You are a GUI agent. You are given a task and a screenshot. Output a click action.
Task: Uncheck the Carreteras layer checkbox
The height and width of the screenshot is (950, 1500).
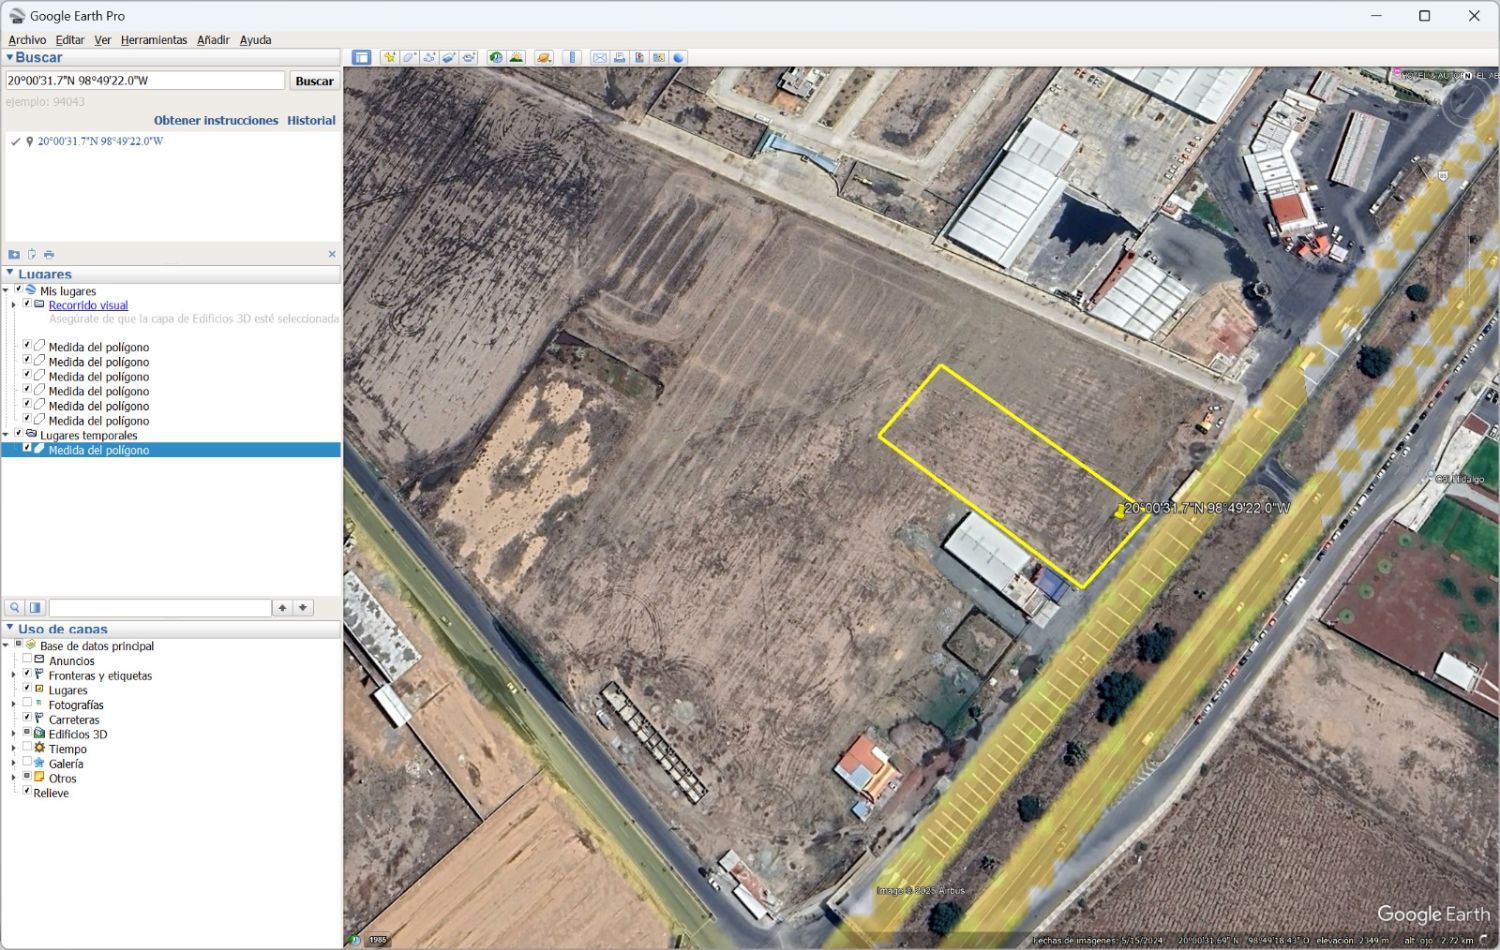pos(27,718)
